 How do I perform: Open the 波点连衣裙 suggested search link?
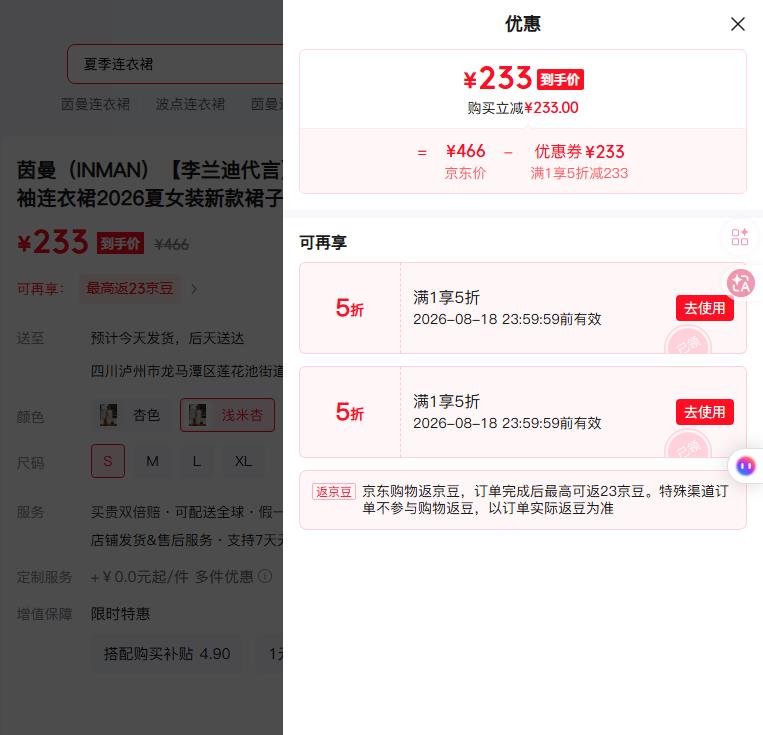point(190,104)
